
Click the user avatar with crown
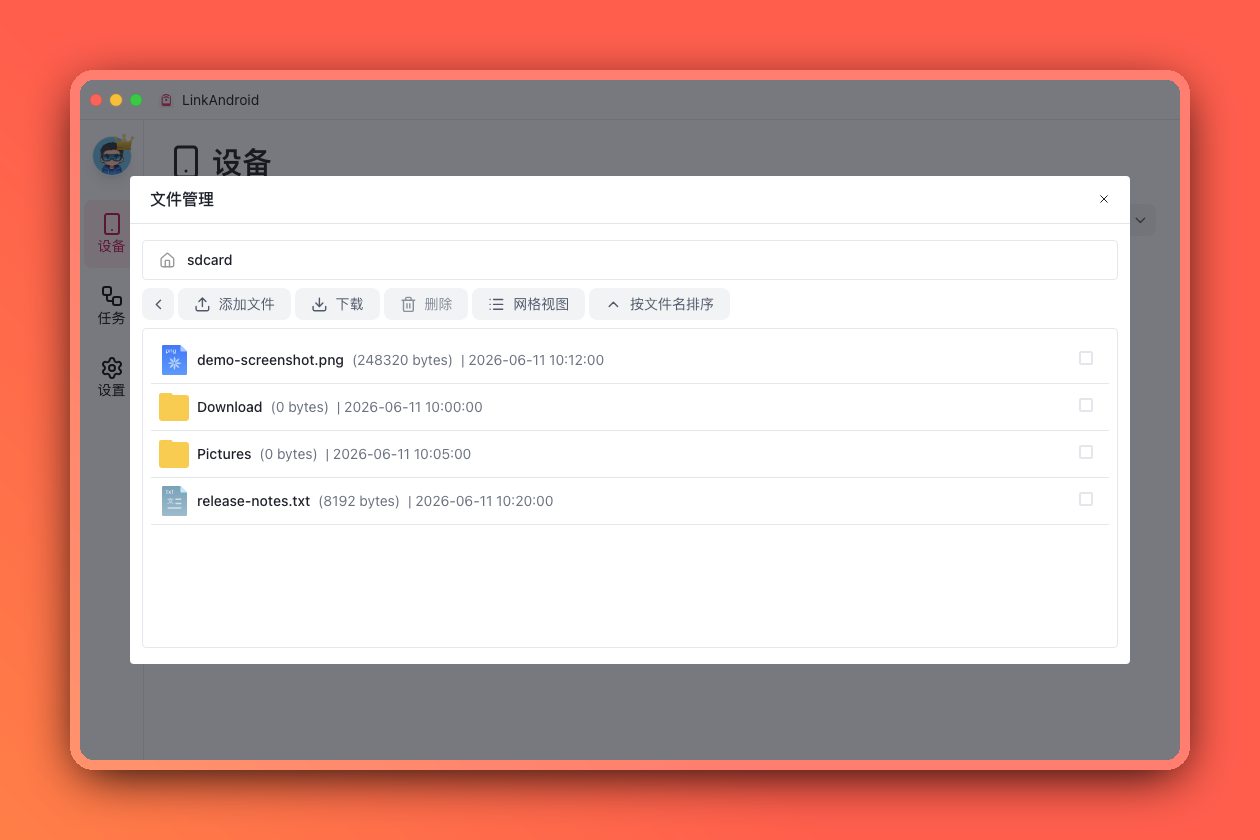point(112,156)
